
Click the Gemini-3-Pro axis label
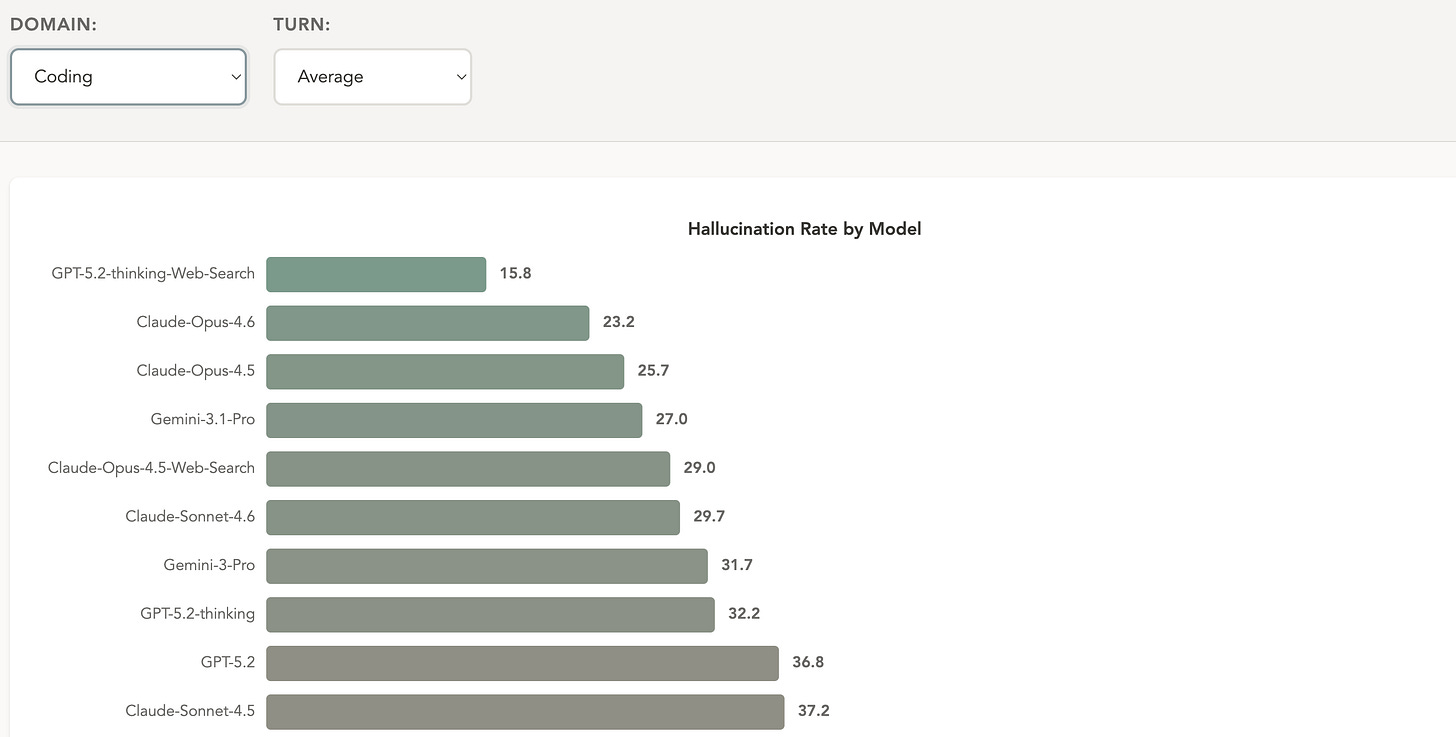coord(209,565)
